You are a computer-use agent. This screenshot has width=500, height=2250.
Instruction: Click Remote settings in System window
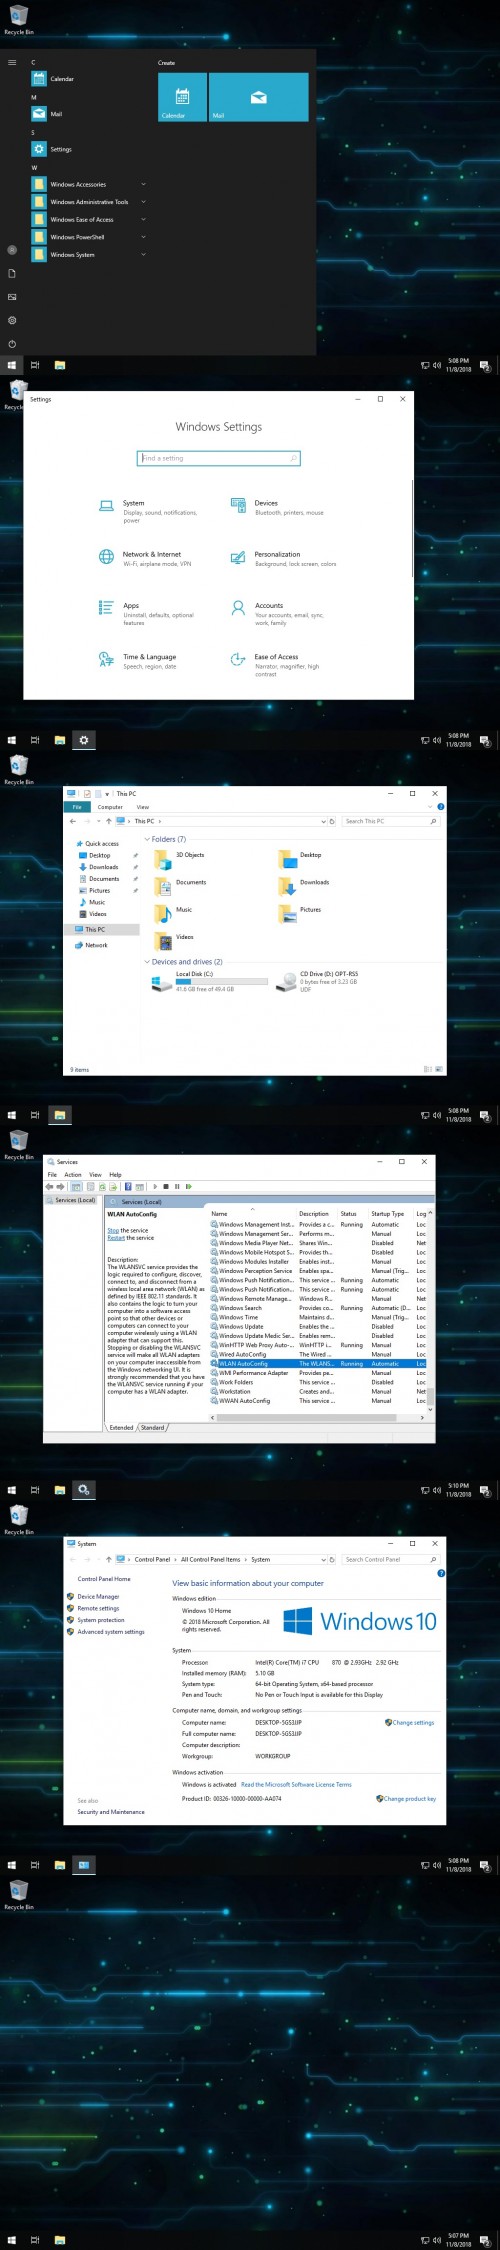click(x=98, y=1609)
